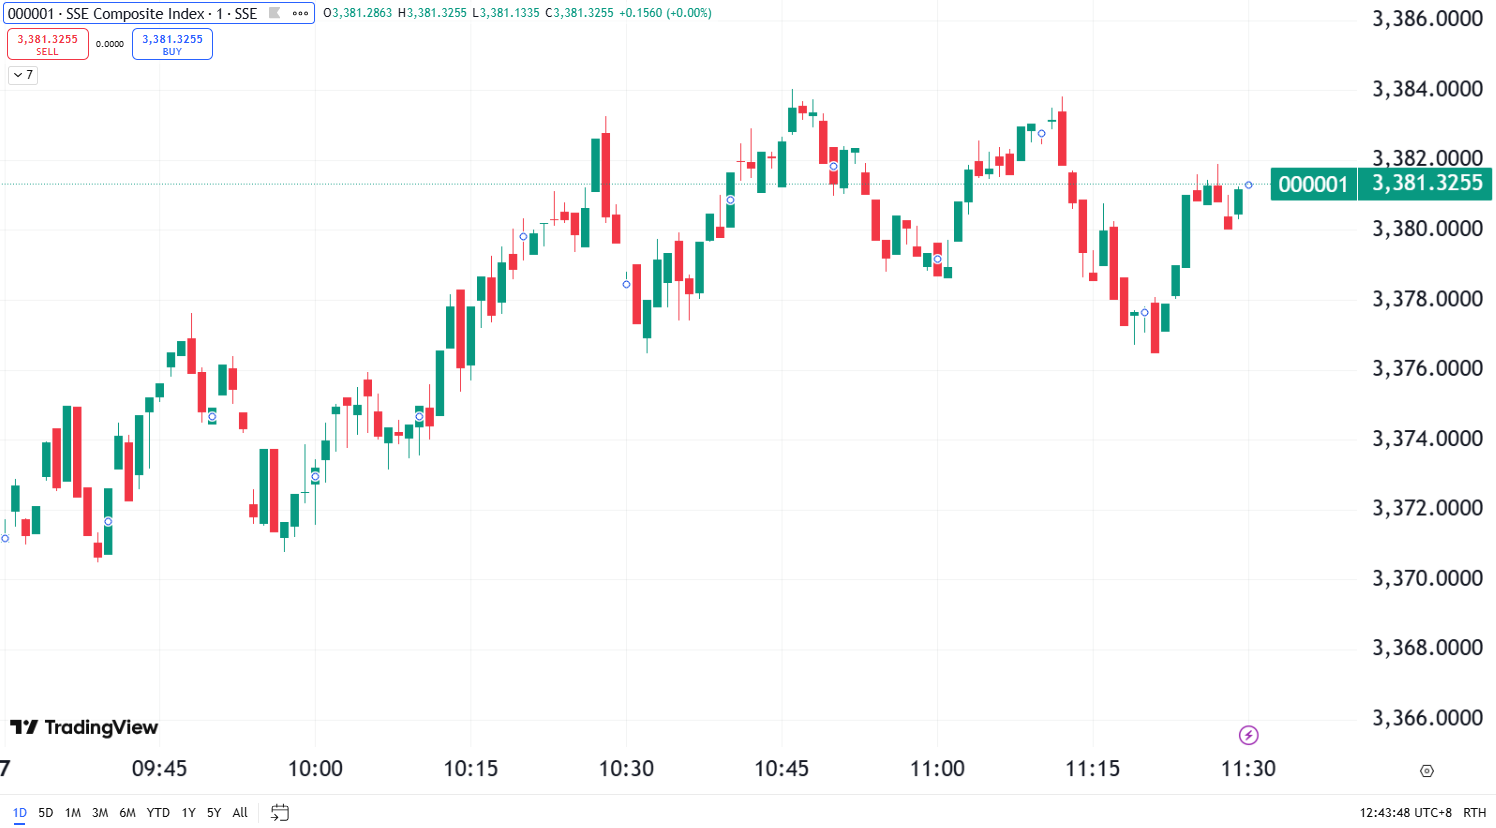Screen dimensions: 1496x828
Task: Expand the quantity dropdown showing 7
Action: pyautogui.click(x=22, y=75)
